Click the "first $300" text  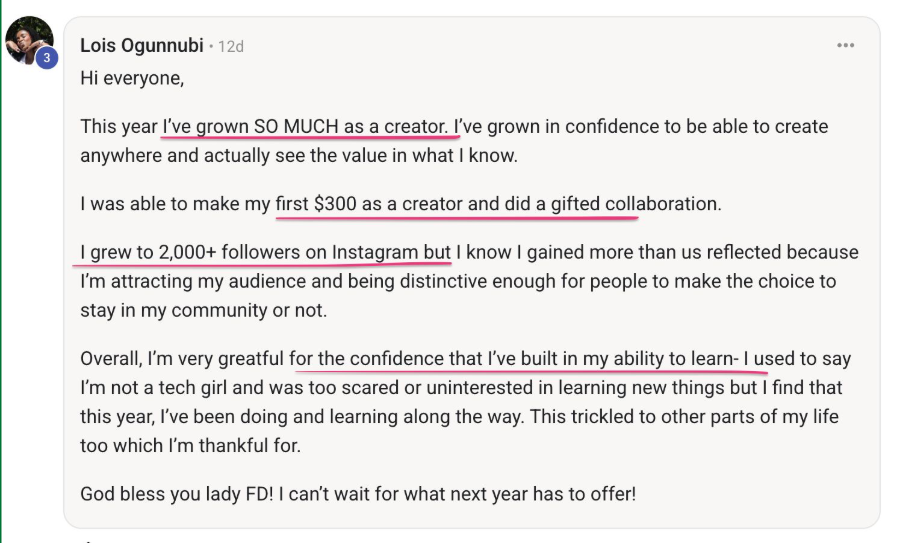point(316,204)
